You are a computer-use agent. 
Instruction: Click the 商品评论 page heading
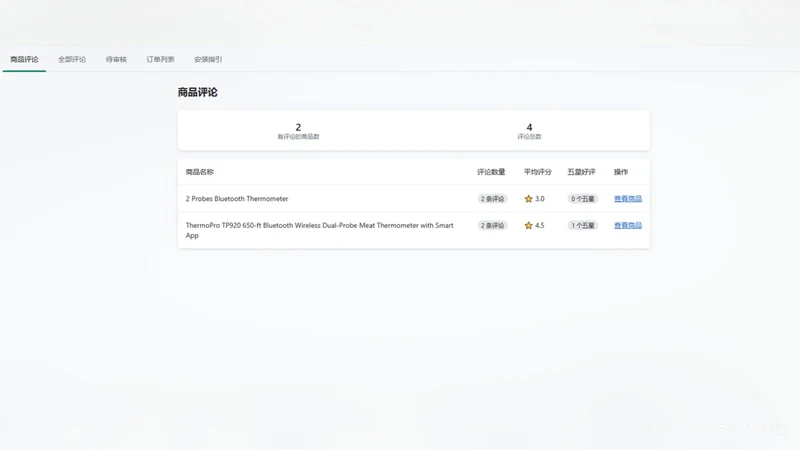(x=197, y=92)
